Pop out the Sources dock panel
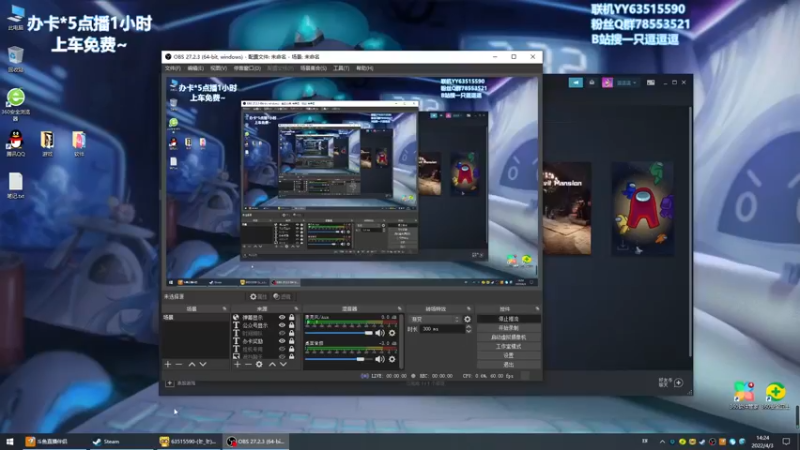The image size is (800, 450). pyautogui.click(x=296, y=309)
